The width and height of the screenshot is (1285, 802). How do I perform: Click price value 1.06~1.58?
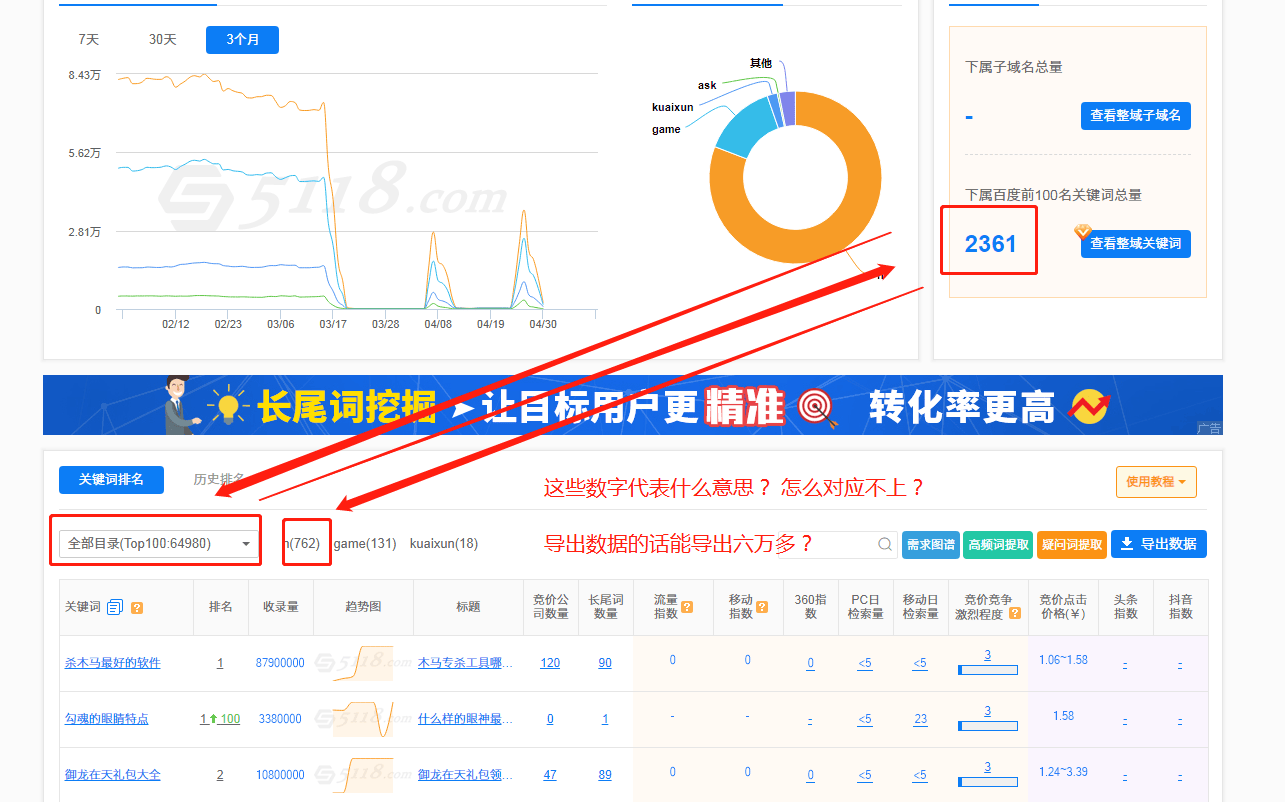pyautogui.click(x=1063, y=660)
